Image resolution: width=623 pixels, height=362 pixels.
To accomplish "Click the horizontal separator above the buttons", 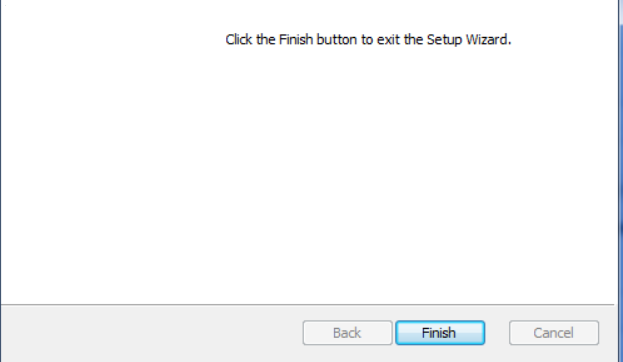I will (308, 305).
